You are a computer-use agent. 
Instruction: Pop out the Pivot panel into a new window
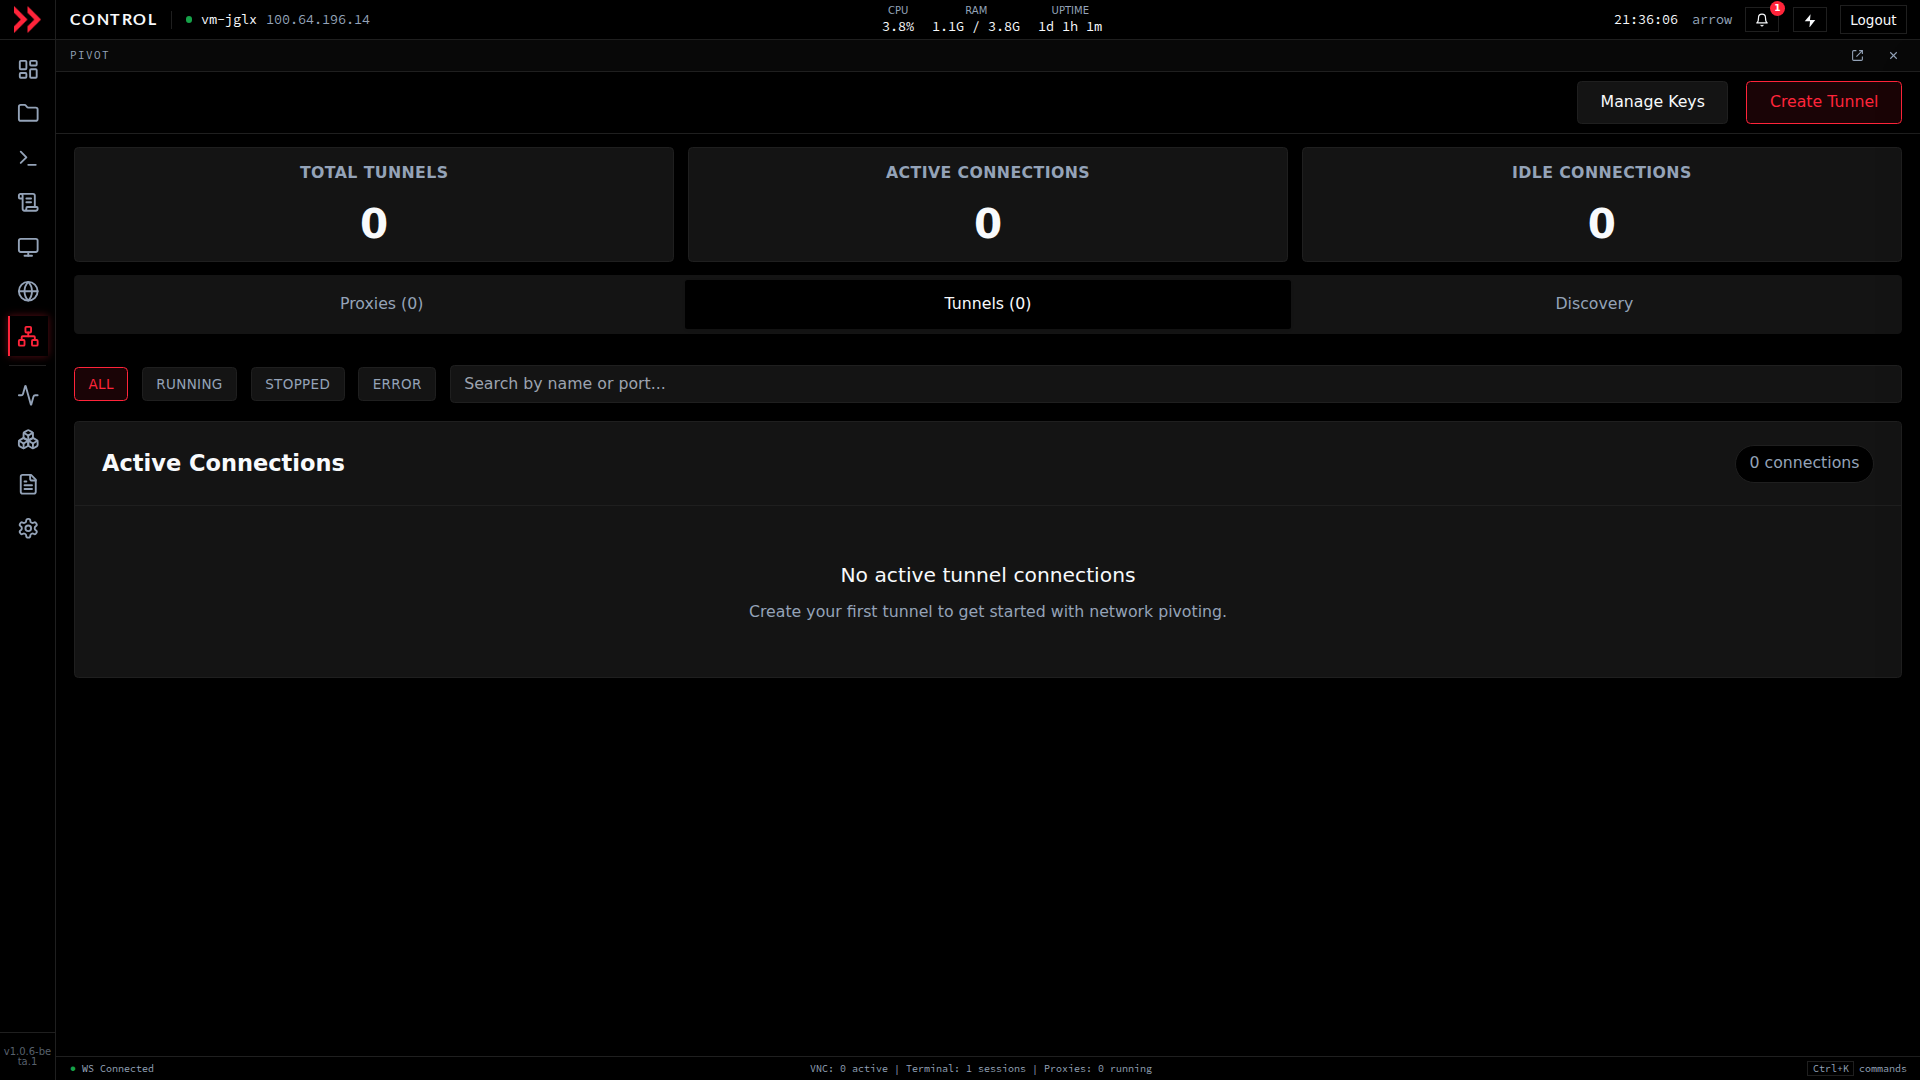pos(1857,56)
